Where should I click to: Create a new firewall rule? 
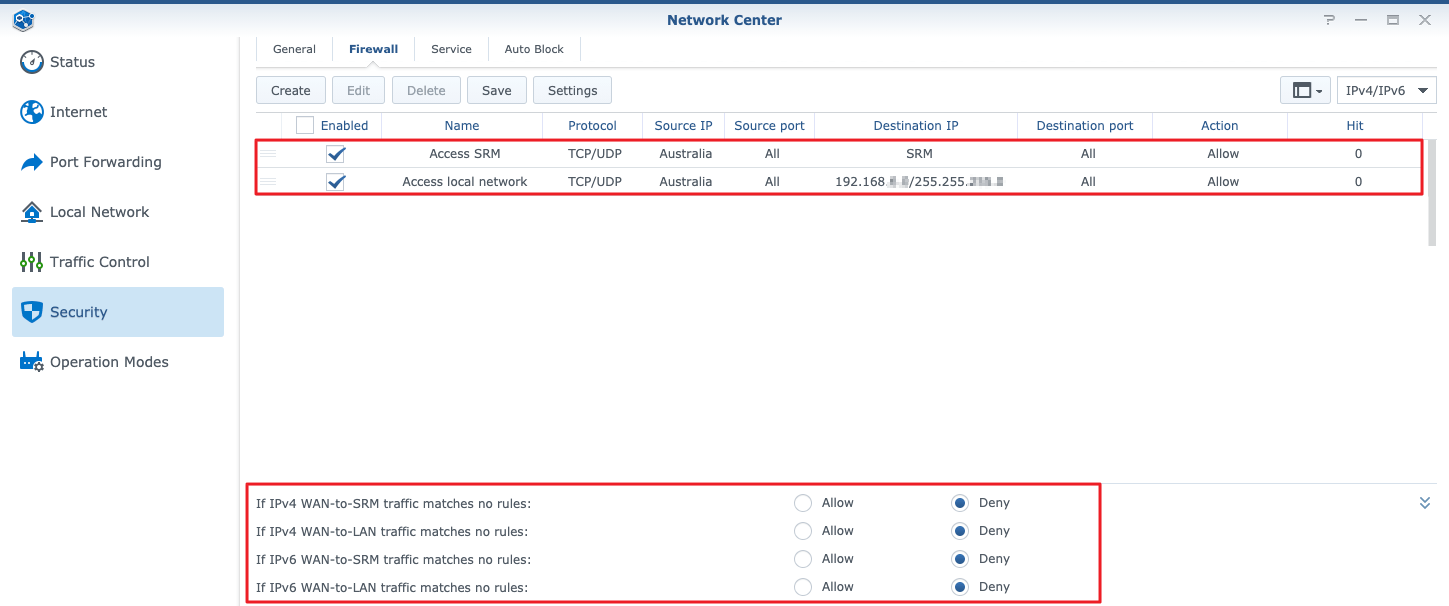290,90
